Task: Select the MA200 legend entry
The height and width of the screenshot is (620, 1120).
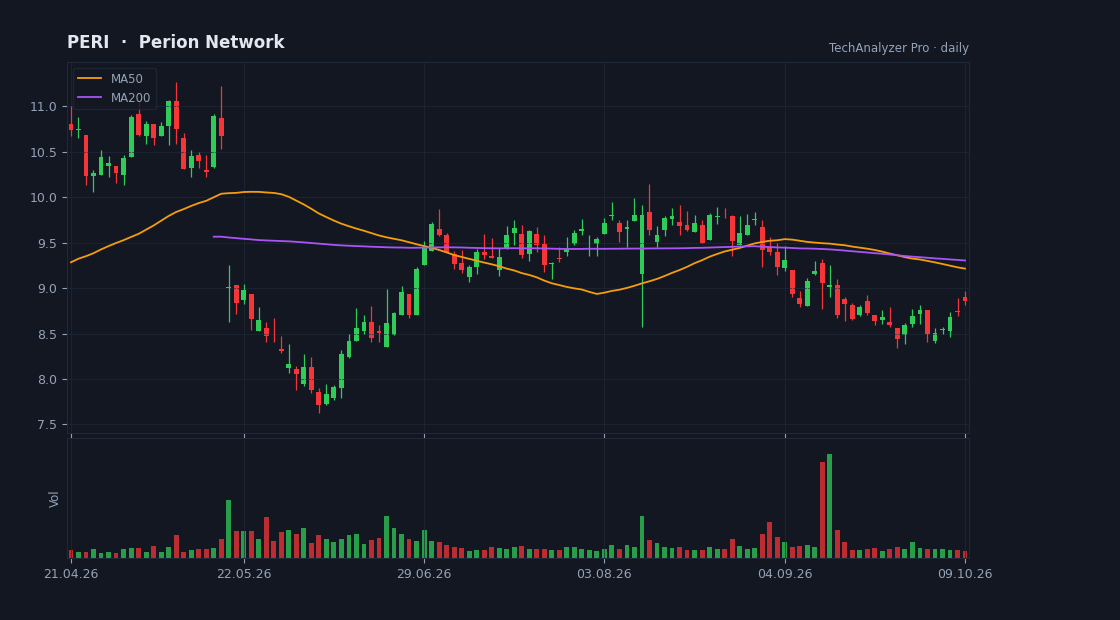Action: [114, 97]
